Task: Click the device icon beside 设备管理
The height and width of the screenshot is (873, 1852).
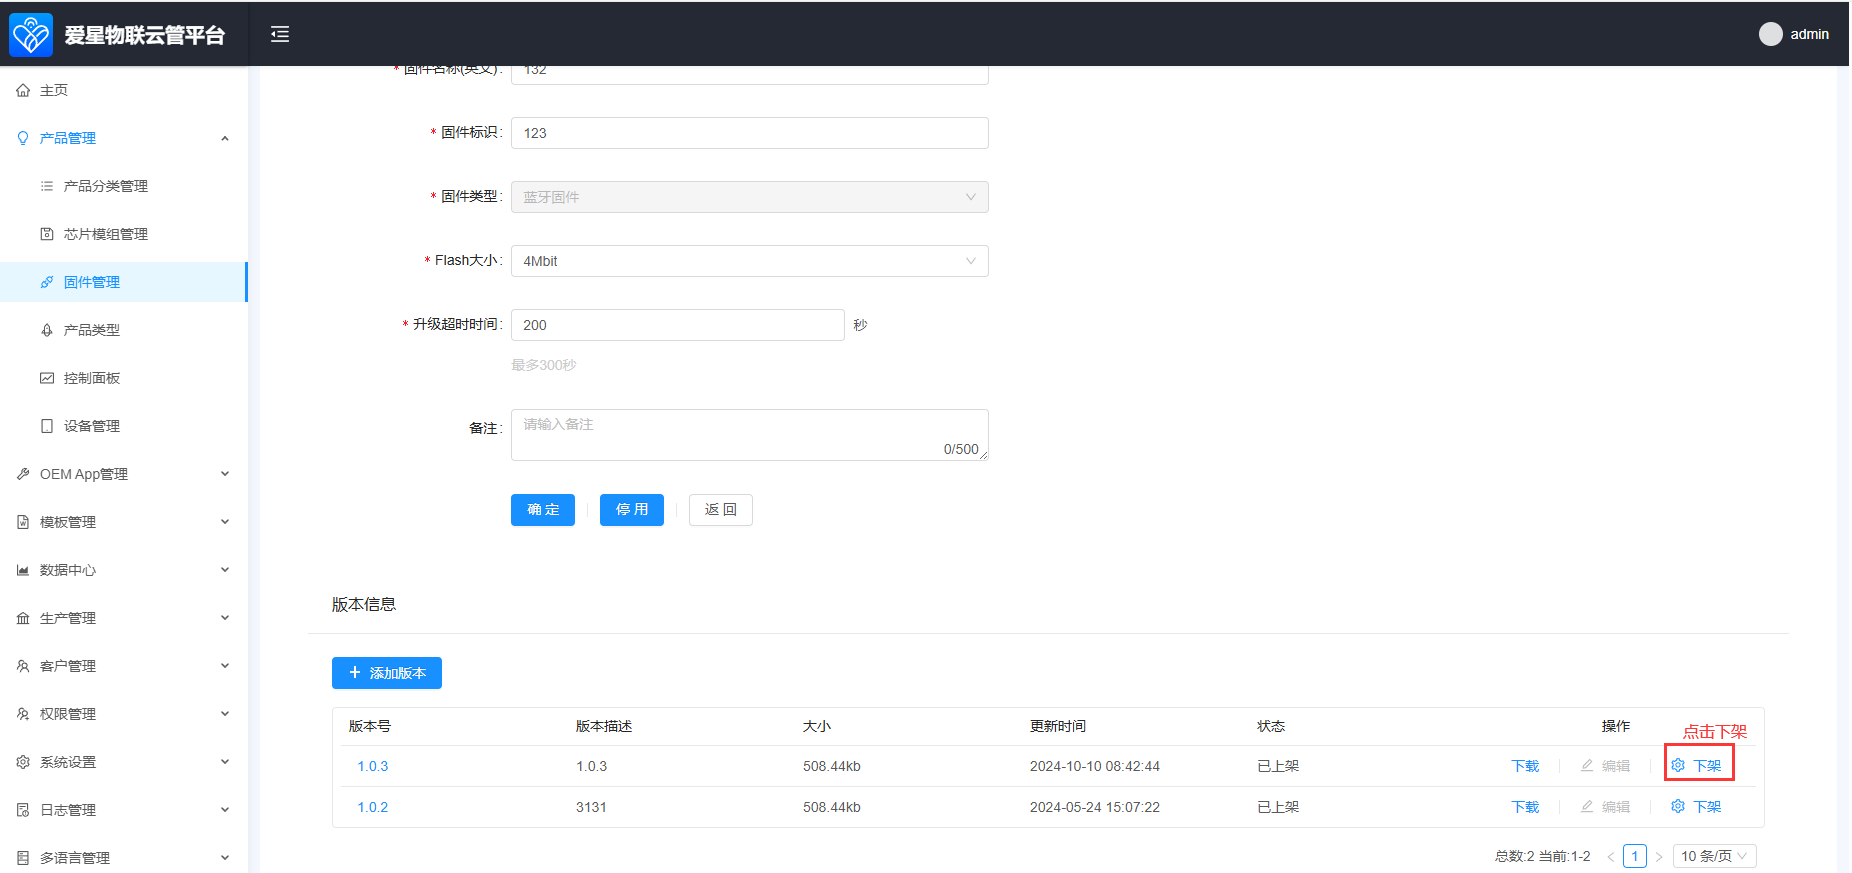Action: [47, 426]
